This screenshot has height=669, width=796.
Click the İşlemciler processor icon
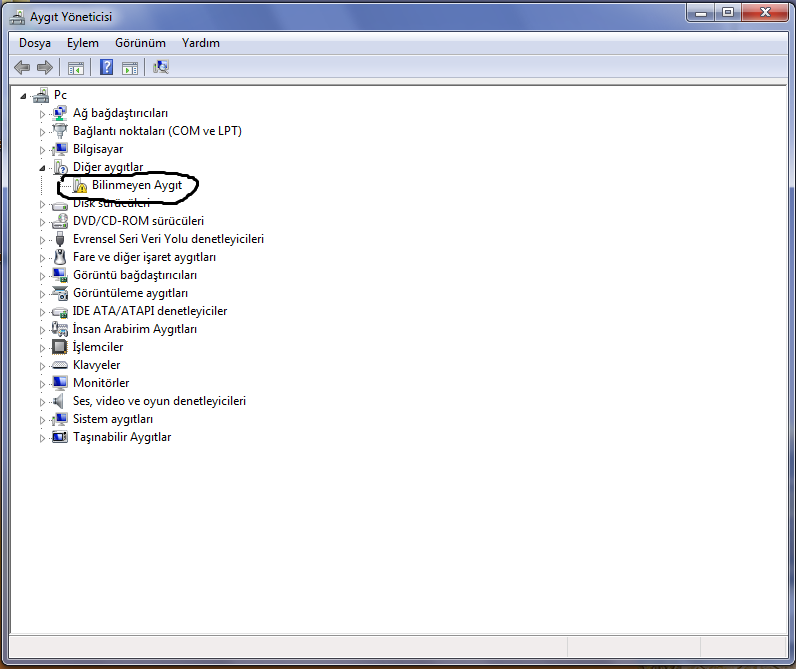click(x=60, y=347)
